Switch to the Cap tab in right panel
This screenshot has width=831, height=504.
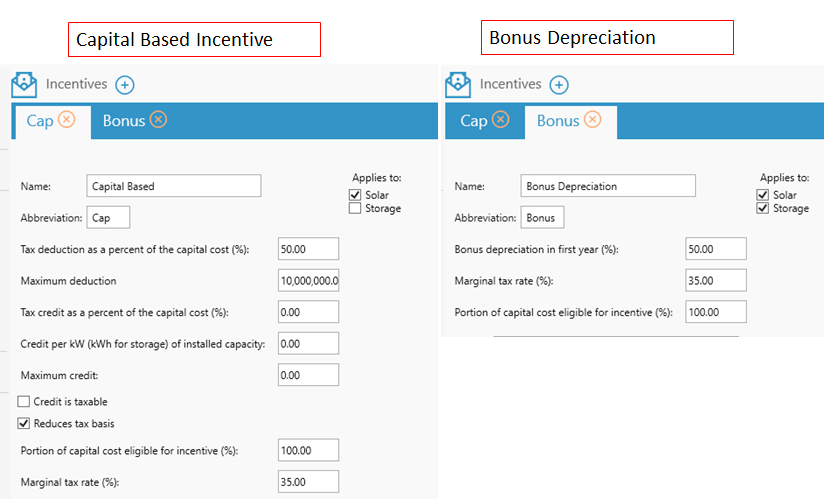pos(473,121)
